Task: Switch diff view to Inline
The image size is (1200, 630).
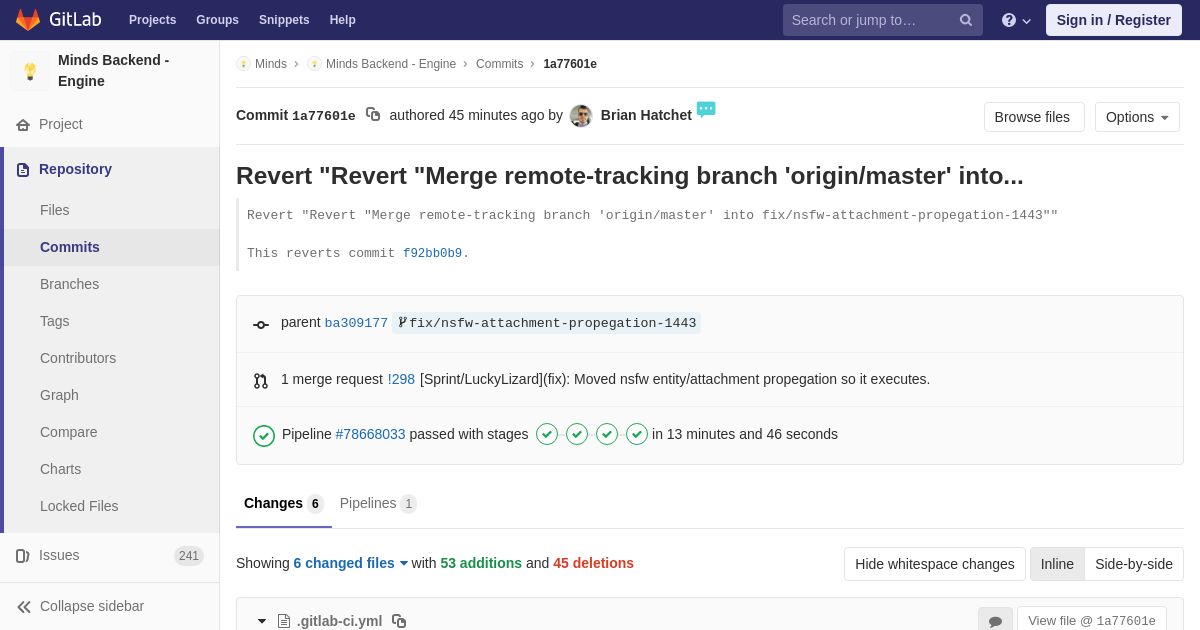Action: coord(1057,564)
